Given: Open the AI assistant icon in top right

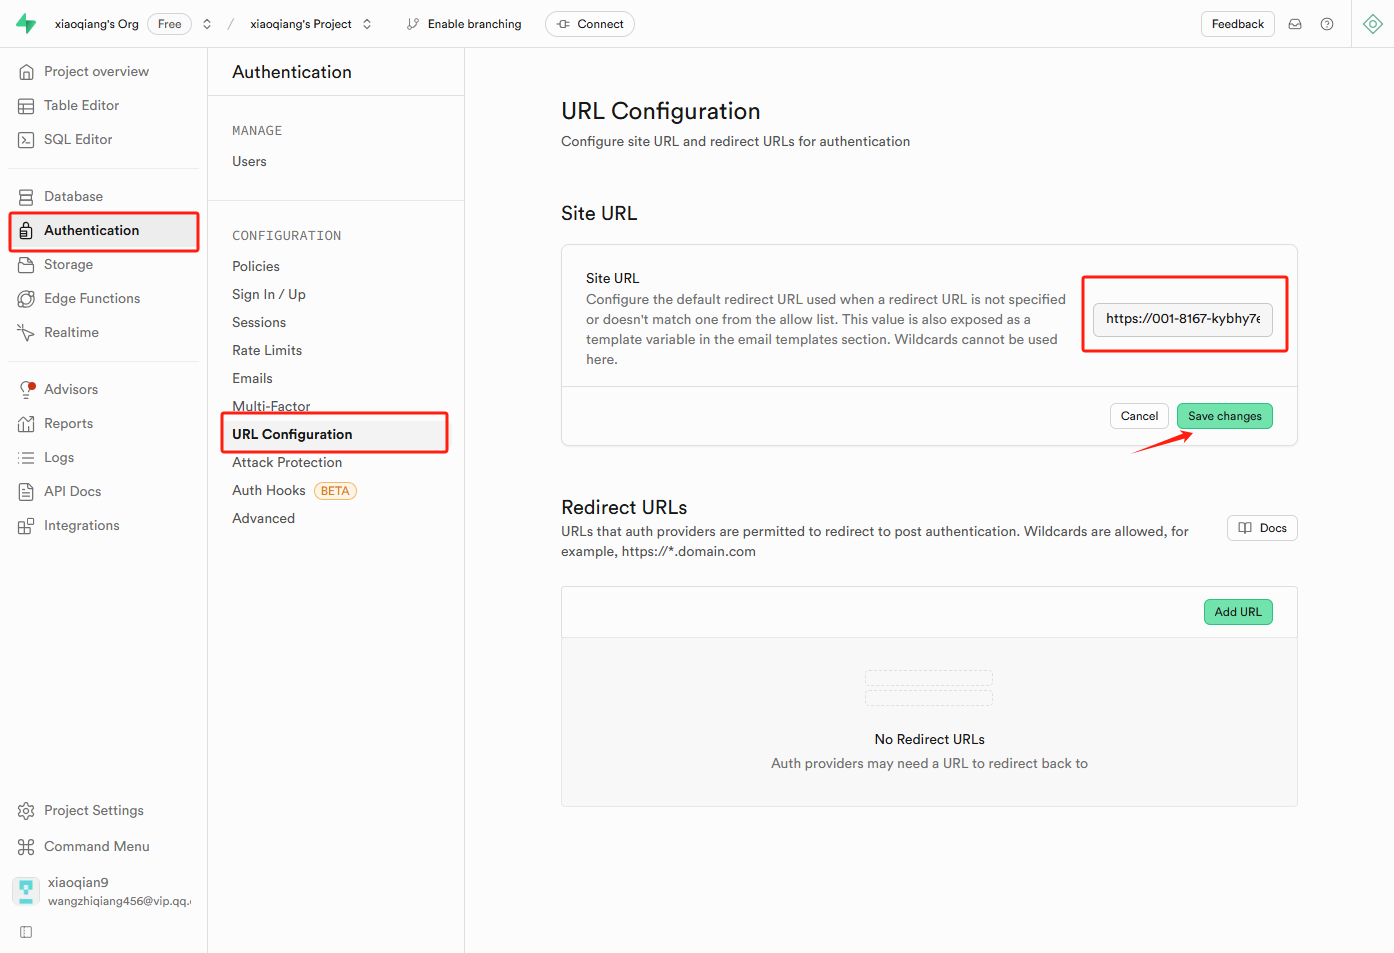Looking at the screenshot, I should click(x=1372, y=24).
